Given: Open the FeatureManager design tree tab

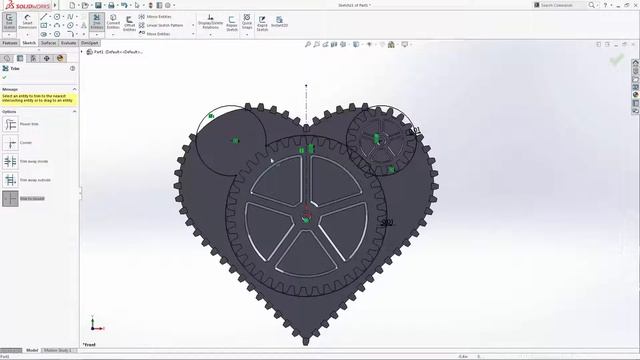Looking at the screenshot, I should coord(7,58).
